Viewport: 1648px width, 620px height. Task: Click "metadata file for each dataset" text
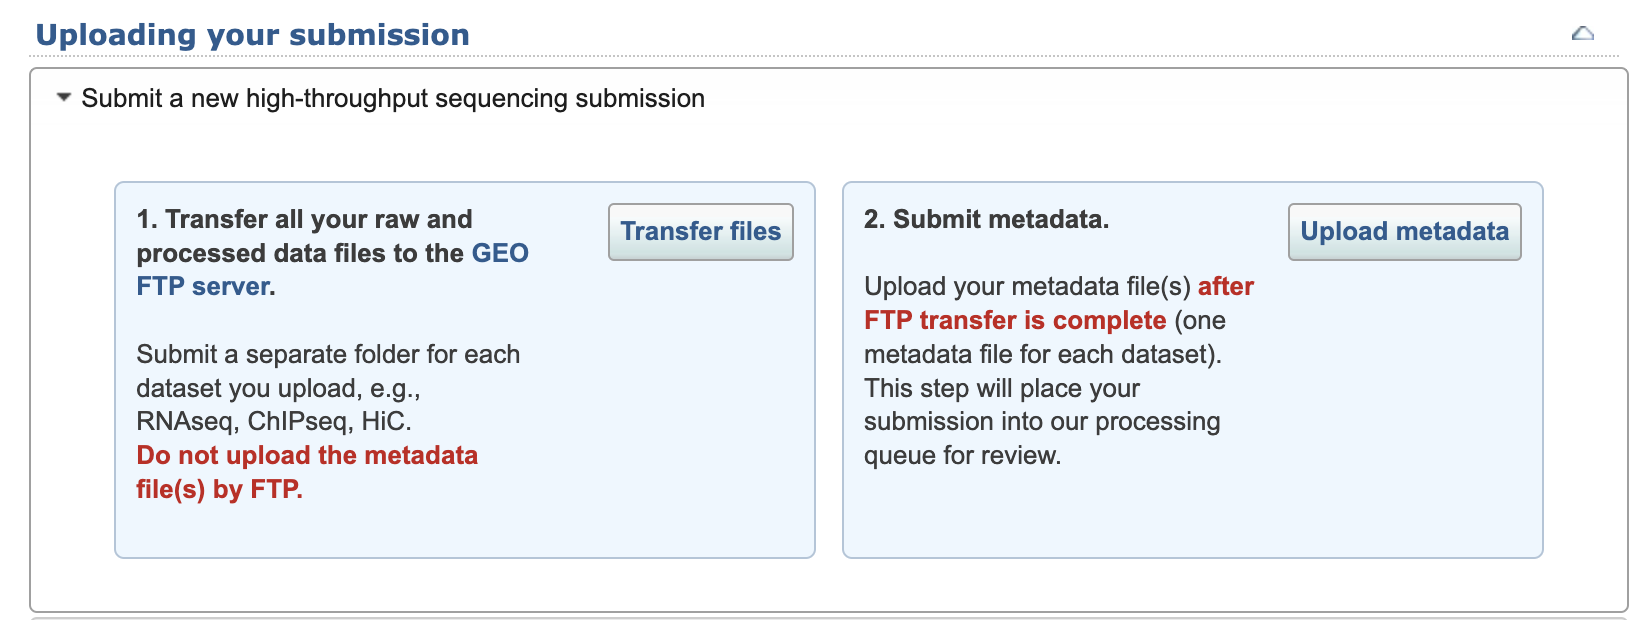(x=1040, y=355)
